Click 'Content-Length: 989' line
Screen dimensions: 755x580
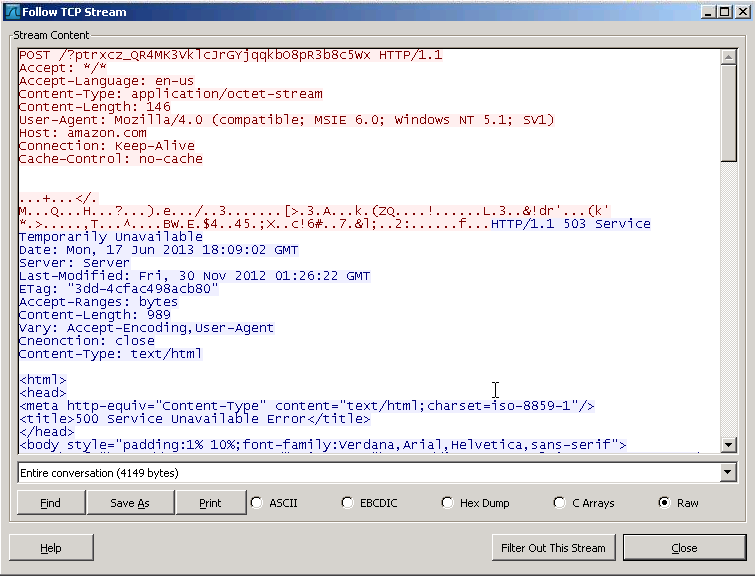point(95,315)
